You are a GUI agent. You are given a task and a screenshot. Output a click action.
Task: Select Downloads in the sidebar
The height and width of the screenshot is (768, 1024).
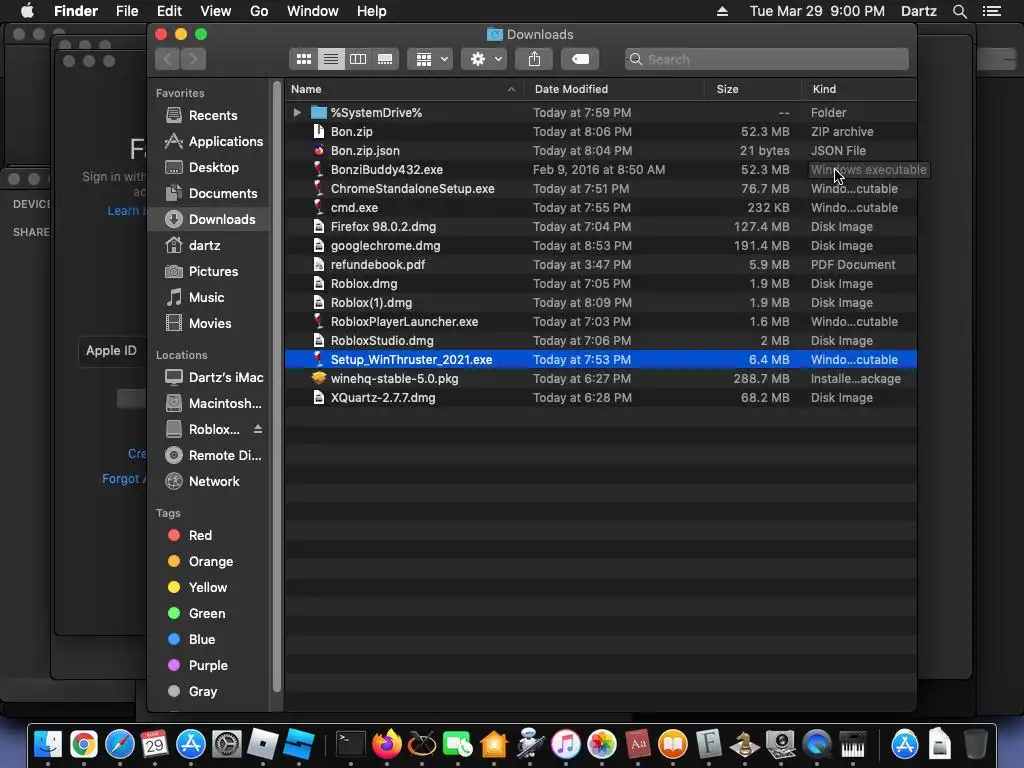[x=210, y=219]
